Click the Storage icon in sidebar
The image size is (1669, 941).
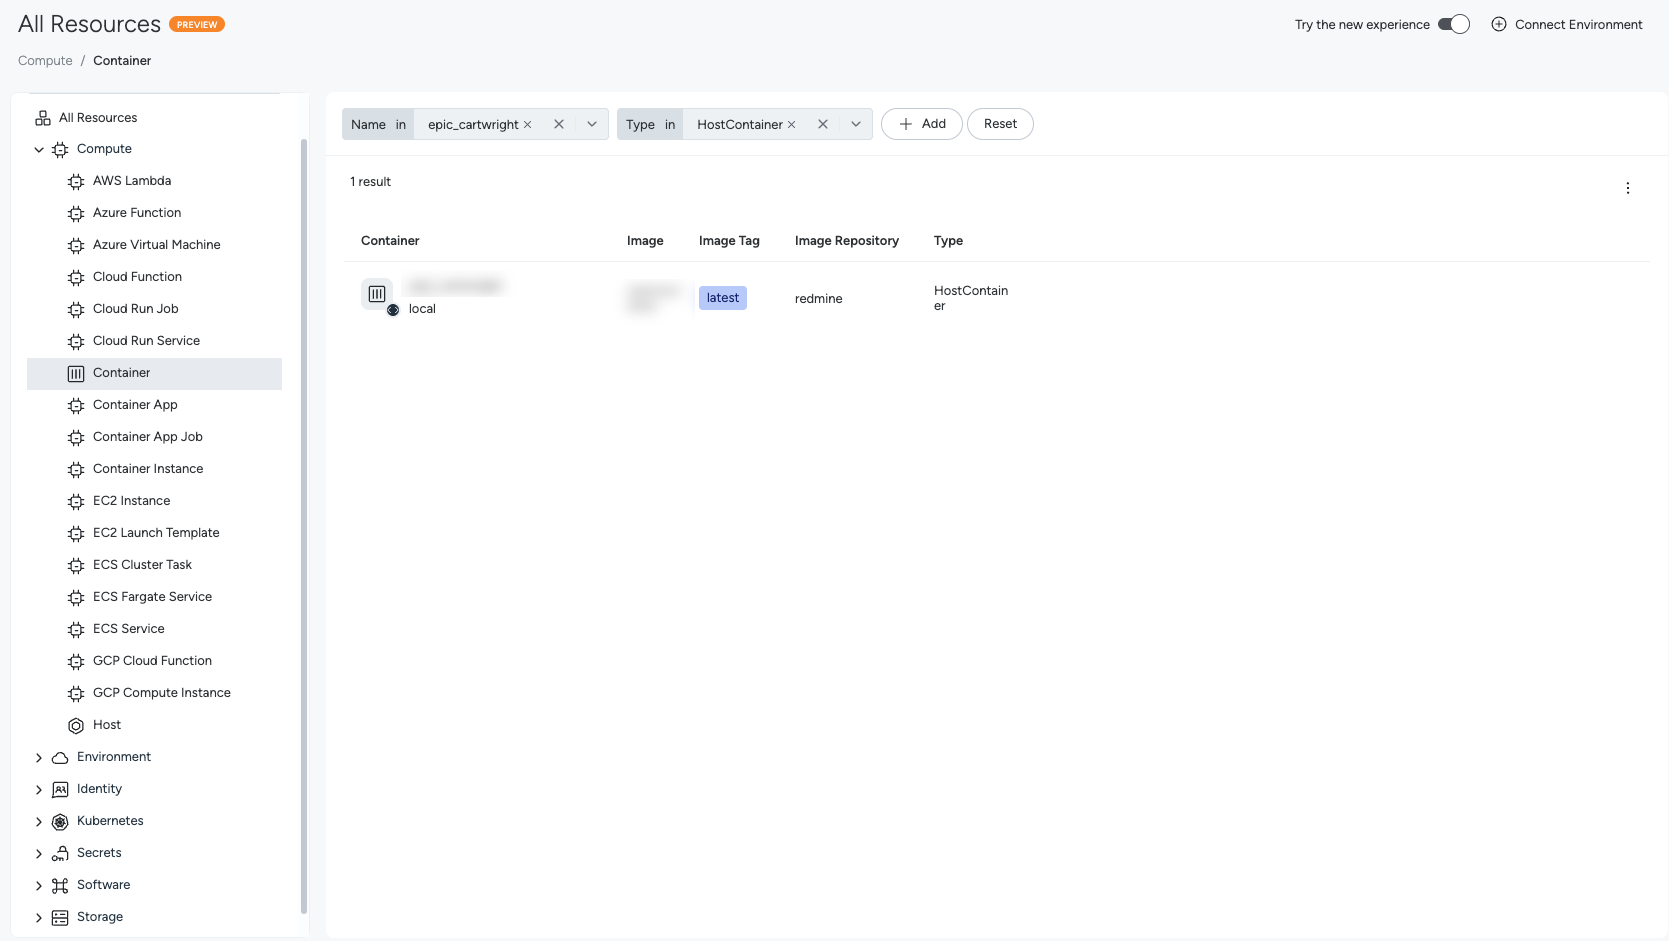pyautogui.click(x=60, y=917)
